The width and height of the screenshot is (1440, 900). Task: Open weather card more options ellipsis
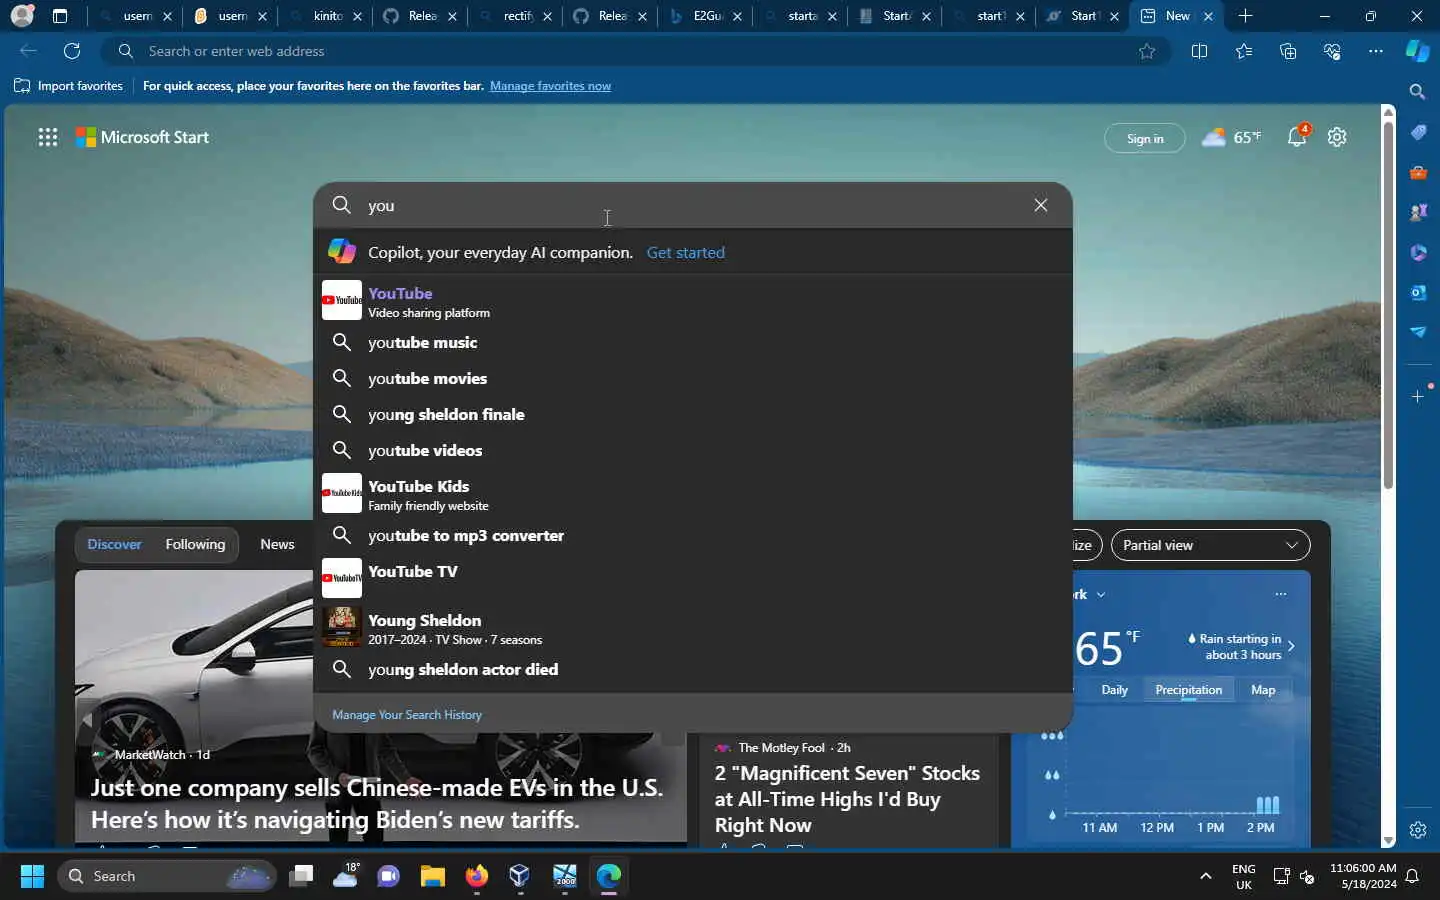[x=1280, y=594]
